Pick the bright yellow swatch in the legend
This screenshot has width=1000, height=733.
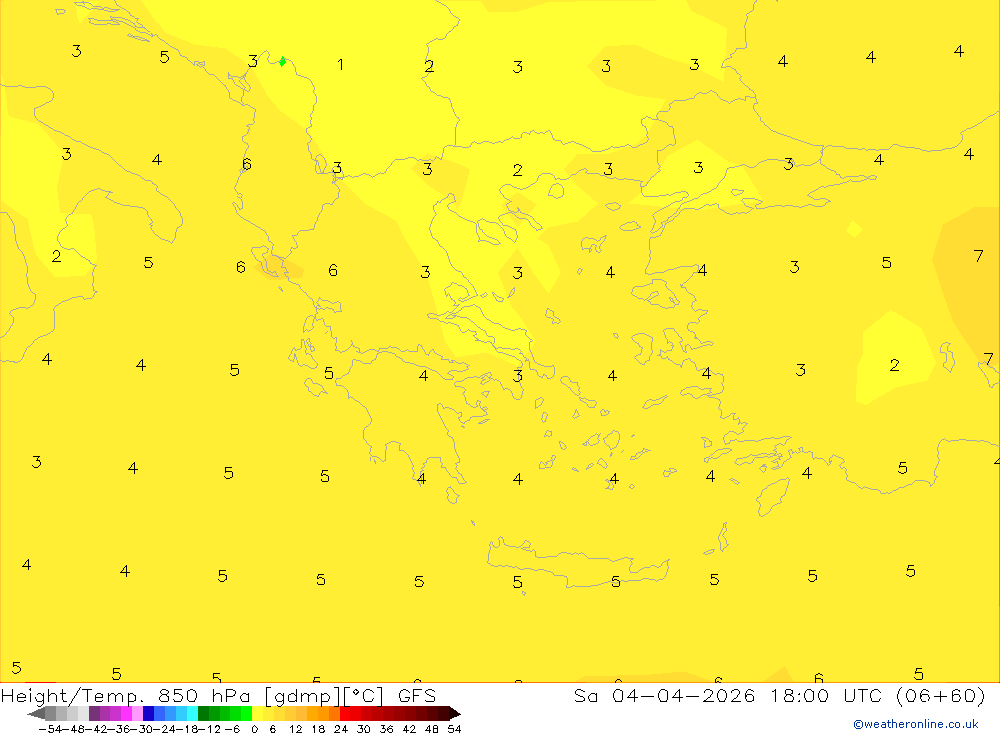point(257,713)
